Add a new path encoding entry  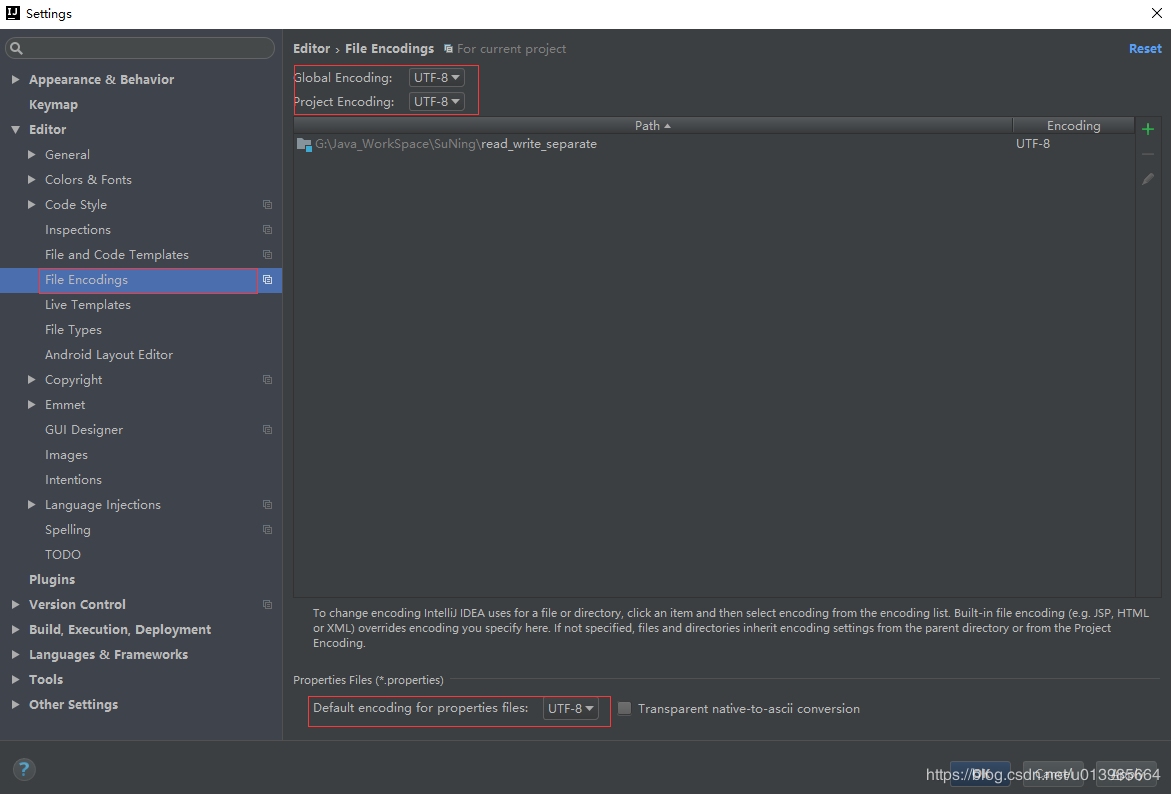[x=1147, y=129]
